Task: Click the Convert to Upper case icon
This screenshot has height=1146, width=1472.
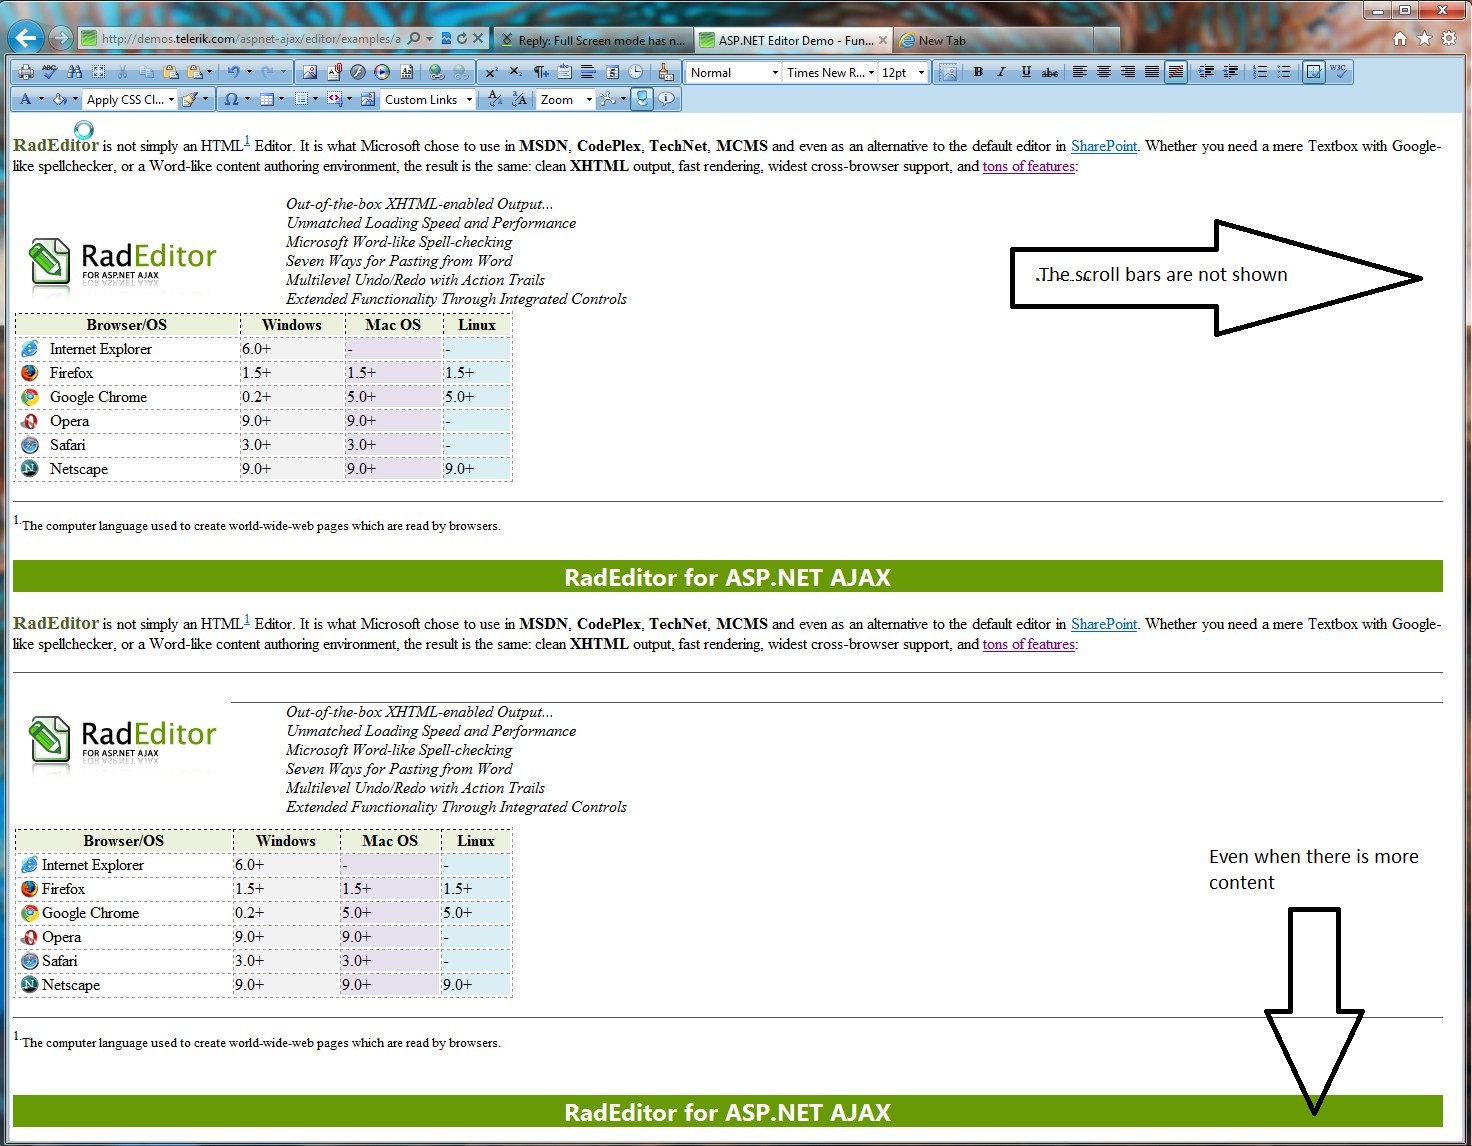Action: [x=519, y=99]
